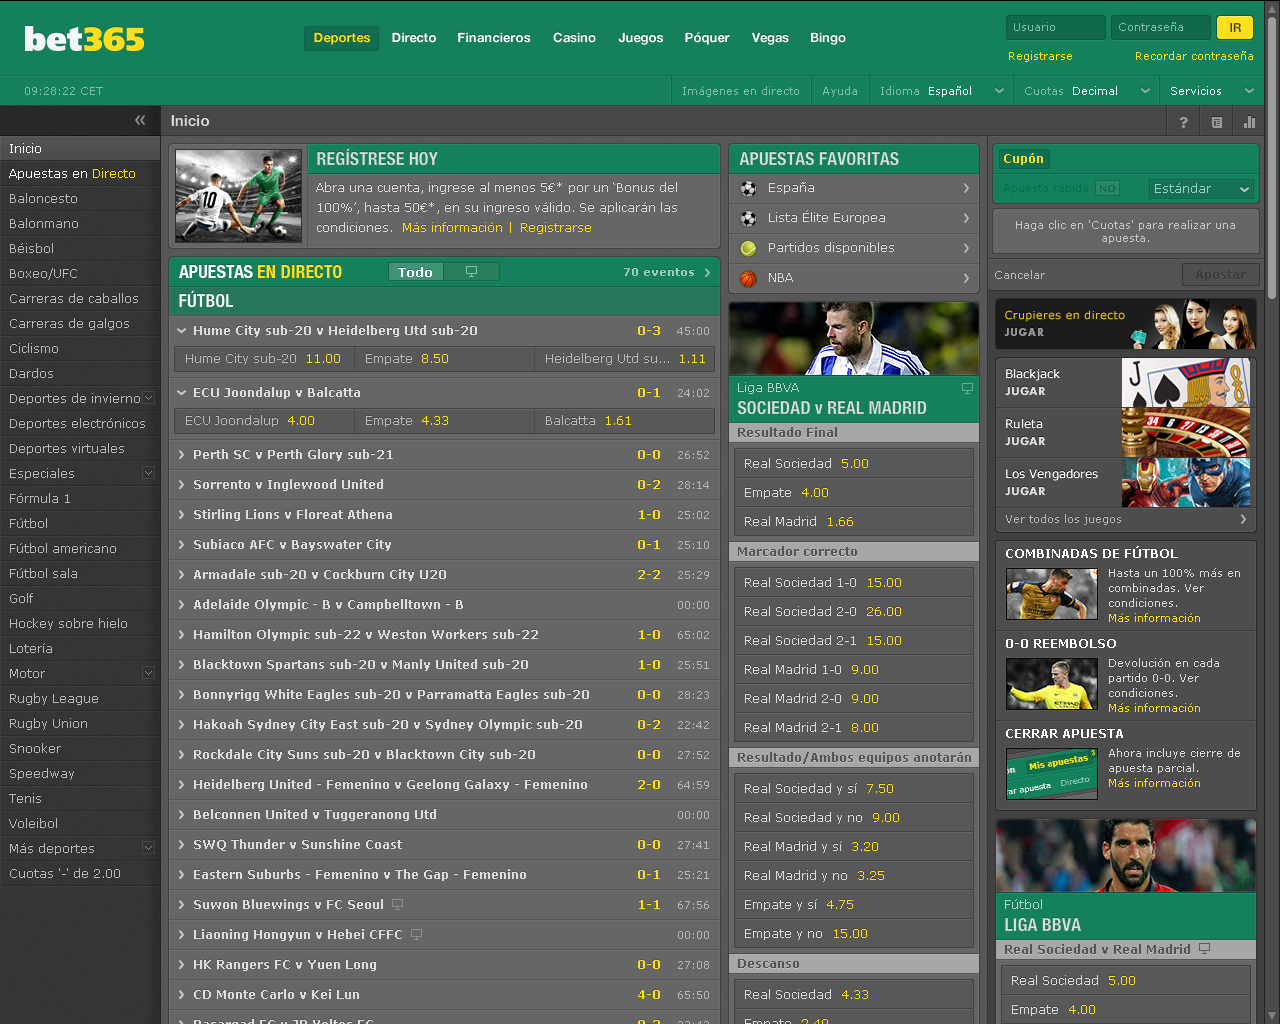Open the Servicios dropdown
This screenshot has height=1024, width=1280.
pyautogui.click(x=1212, y=91)
